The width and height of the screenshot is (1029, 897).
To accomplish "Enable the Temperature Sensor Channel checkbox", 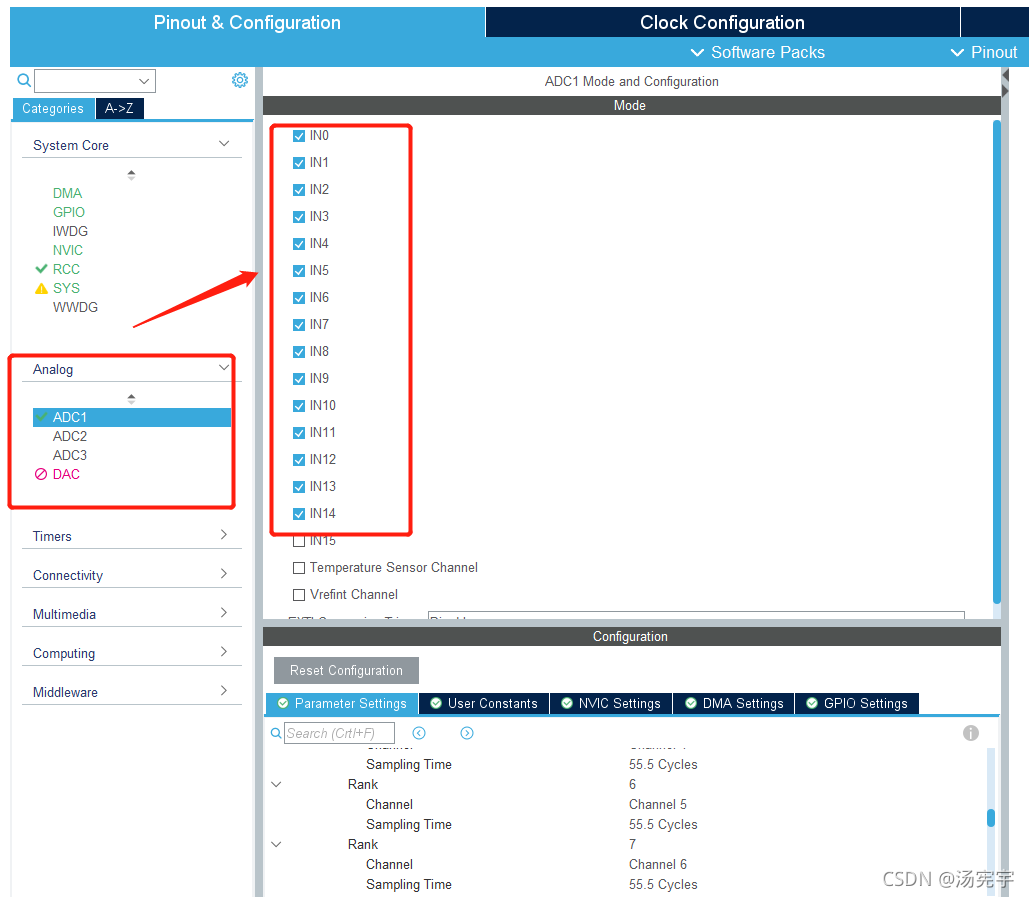I will (299, 568).
